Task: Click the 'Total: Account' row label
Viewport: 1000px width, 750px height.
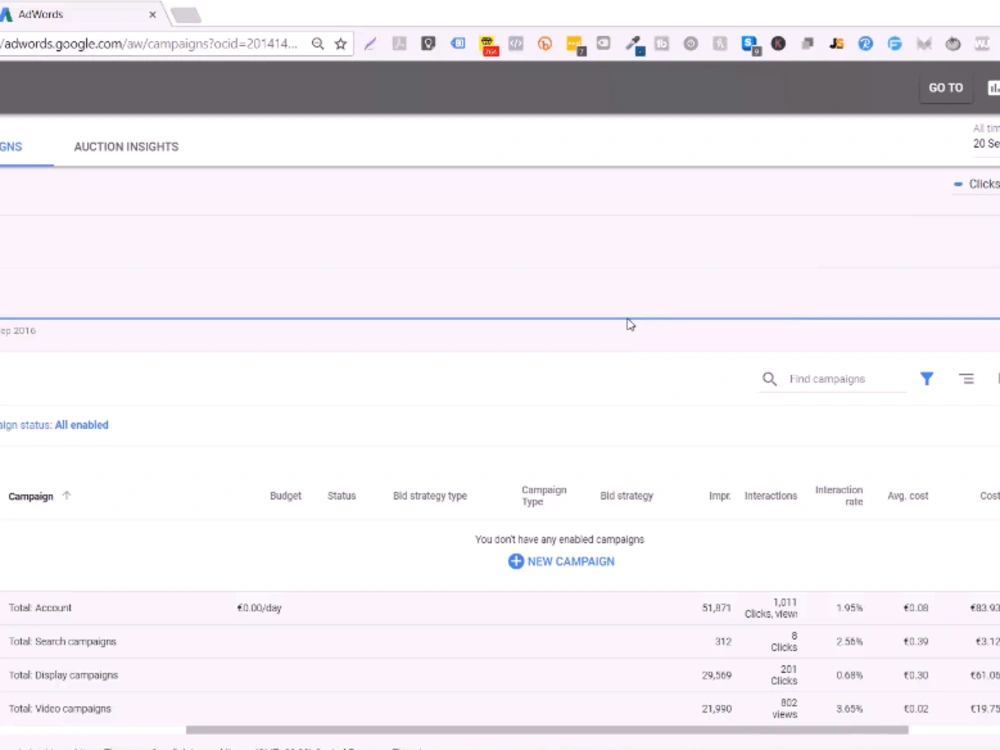Action: [x=40, y=608]
